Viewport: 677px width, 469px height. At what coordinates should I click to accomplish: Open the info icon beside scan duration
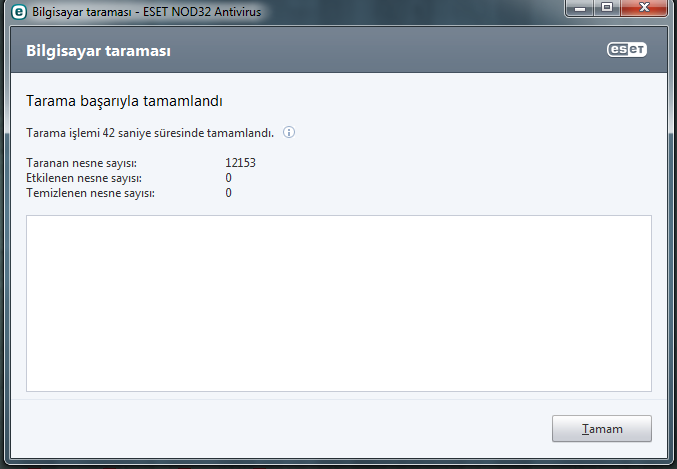coord(289,132)
